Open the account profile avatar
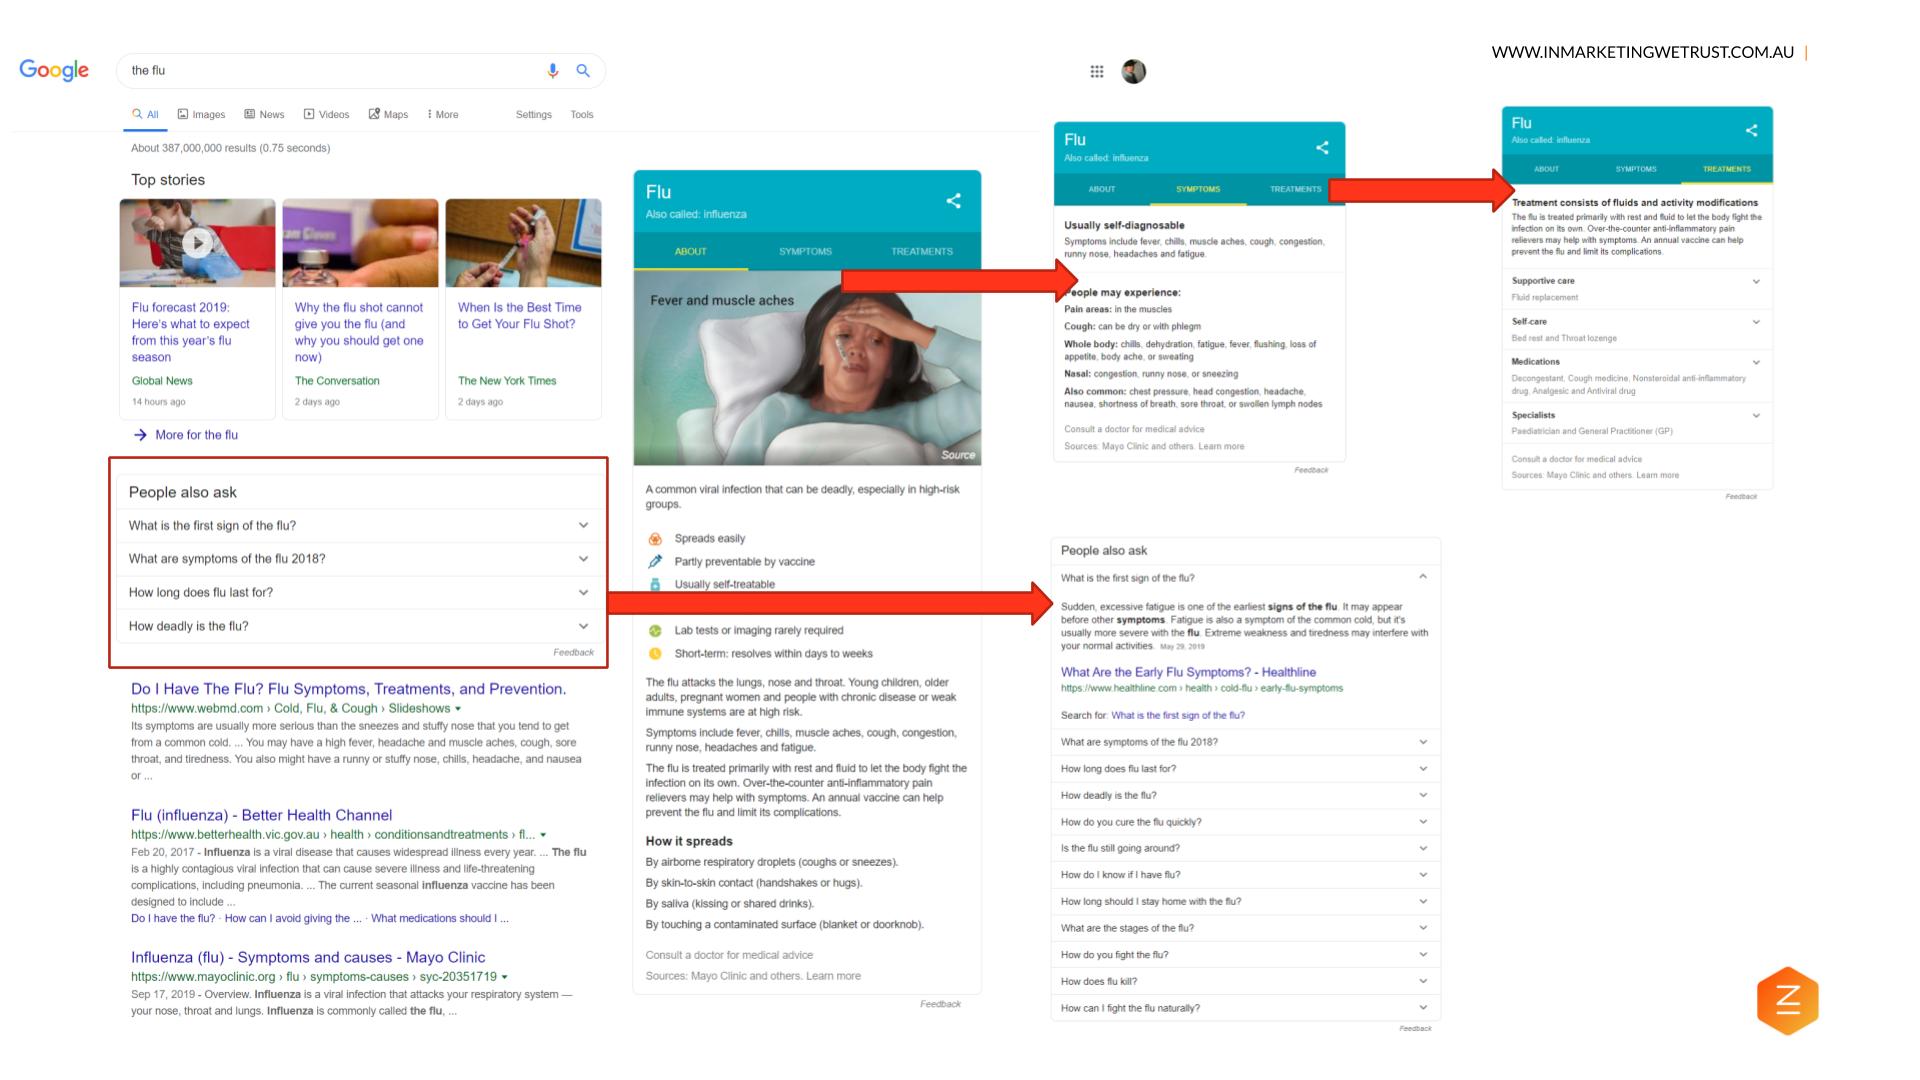 point(1134,71)
